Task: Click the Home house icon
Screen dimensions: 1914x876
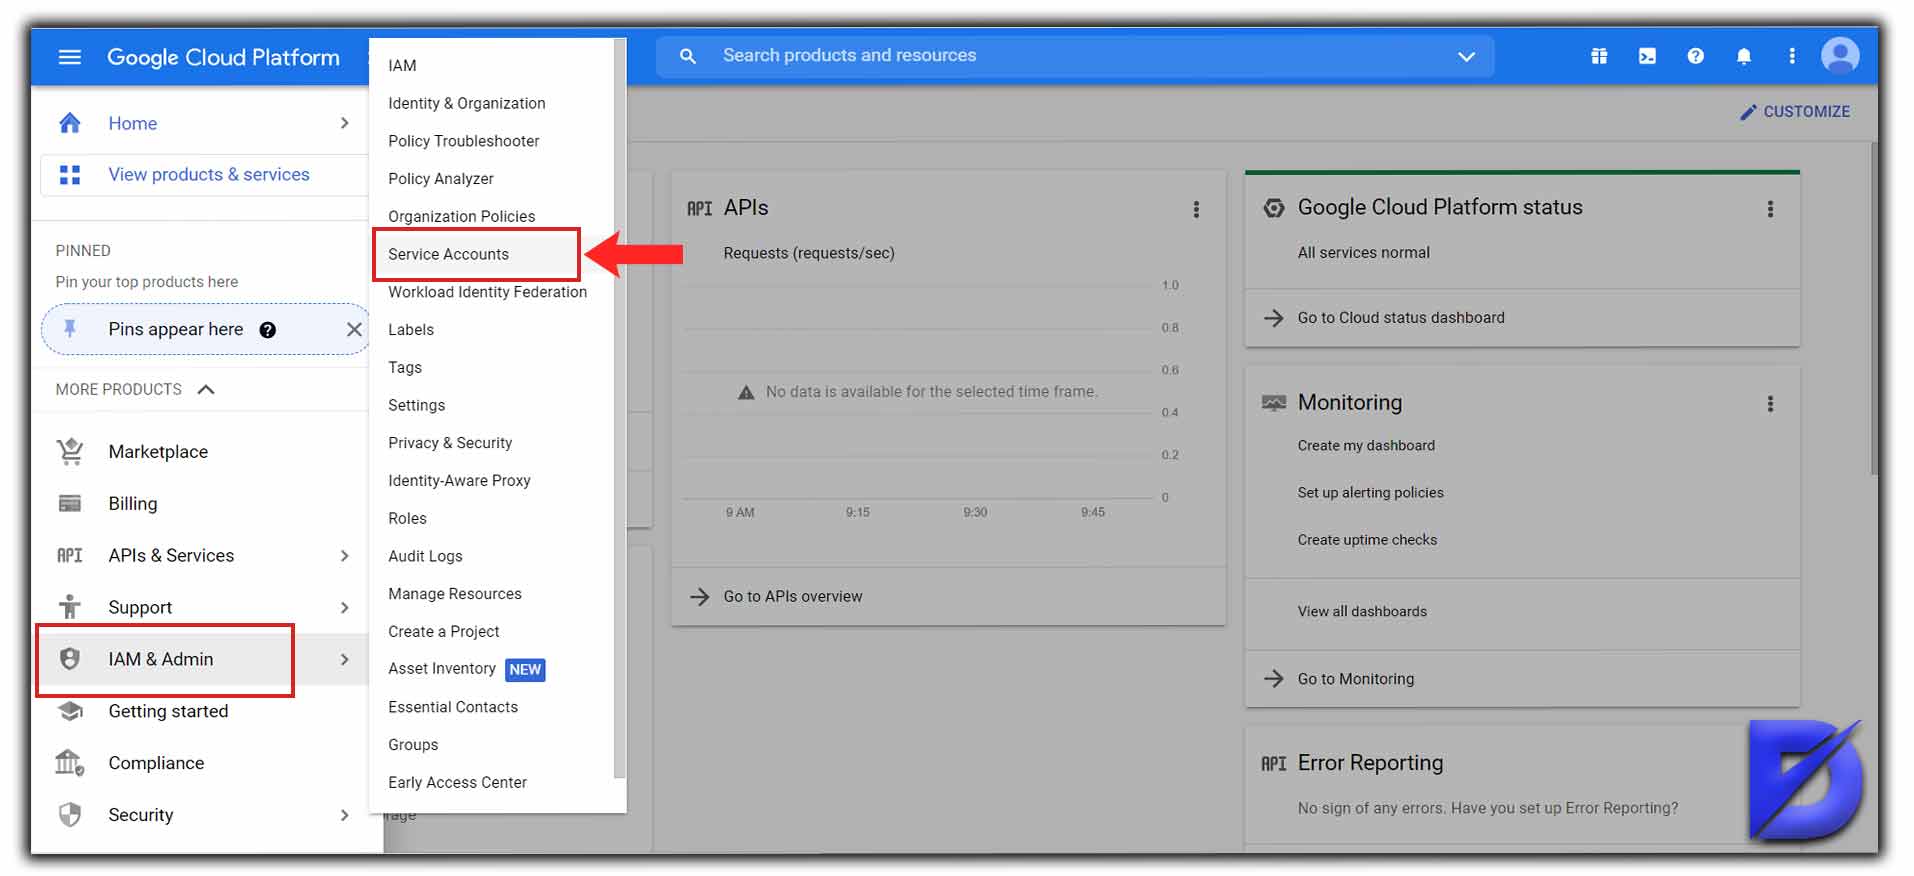Action: [70, 123]
